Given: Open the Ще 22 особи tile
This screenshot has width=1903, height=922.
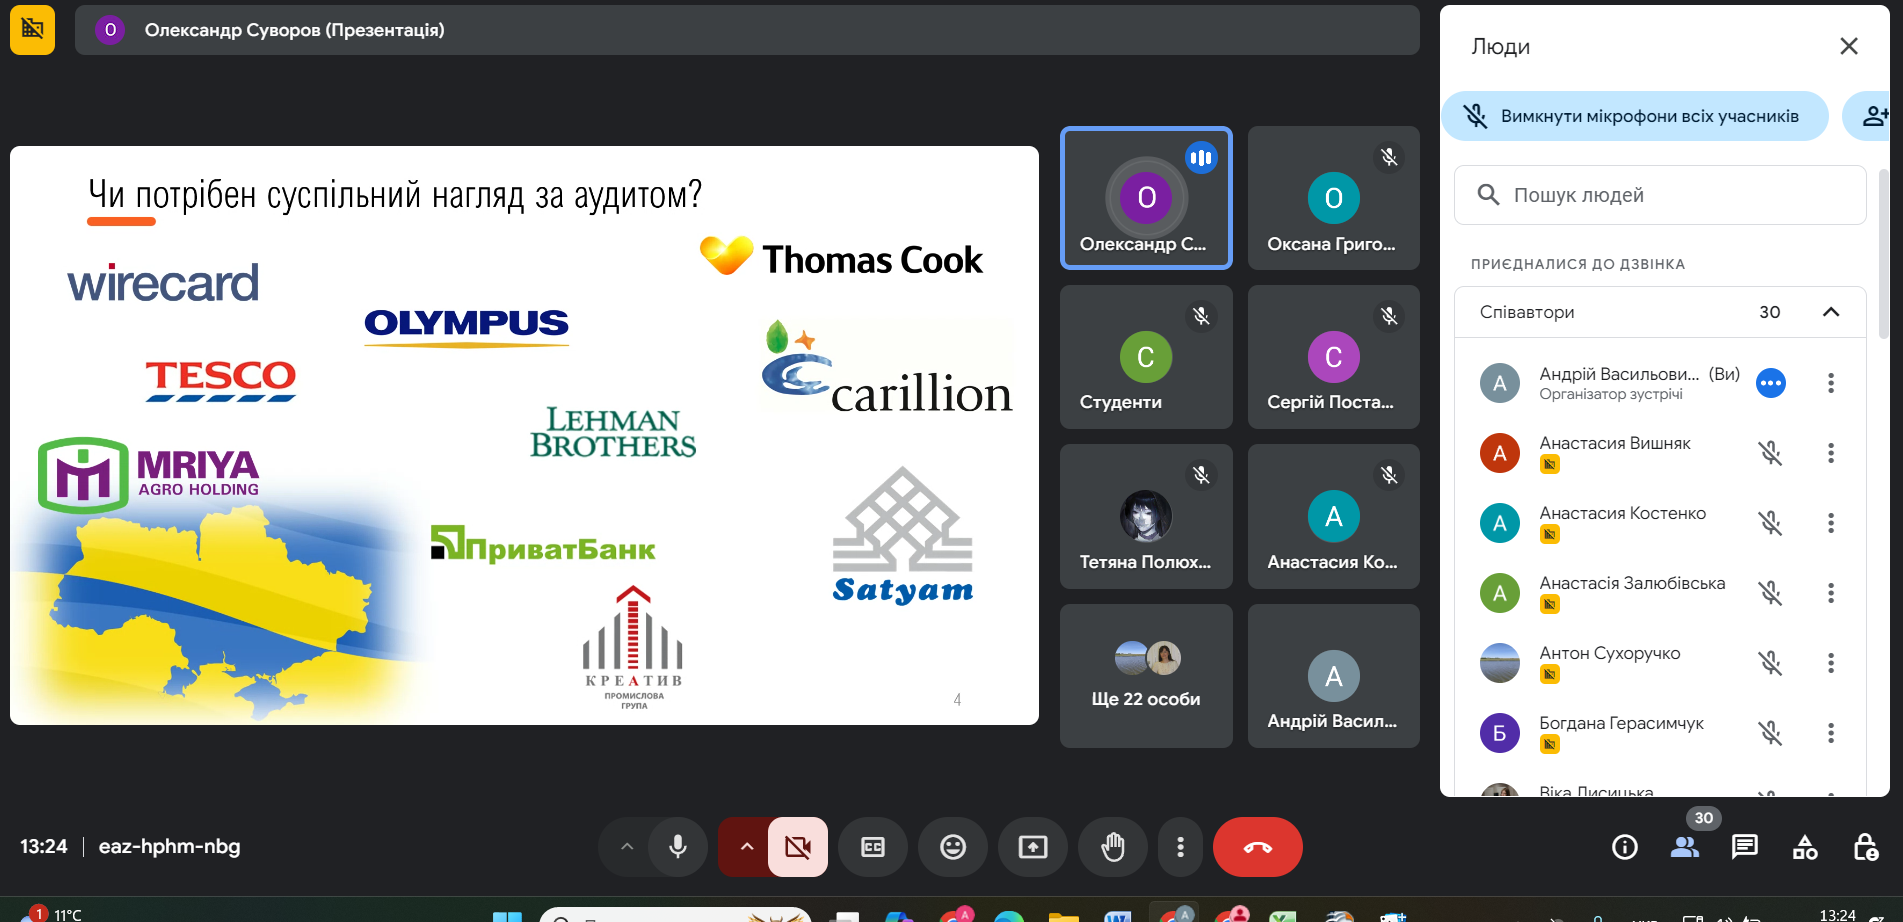Looking at the screenshot, I should tap(1146, 676).
